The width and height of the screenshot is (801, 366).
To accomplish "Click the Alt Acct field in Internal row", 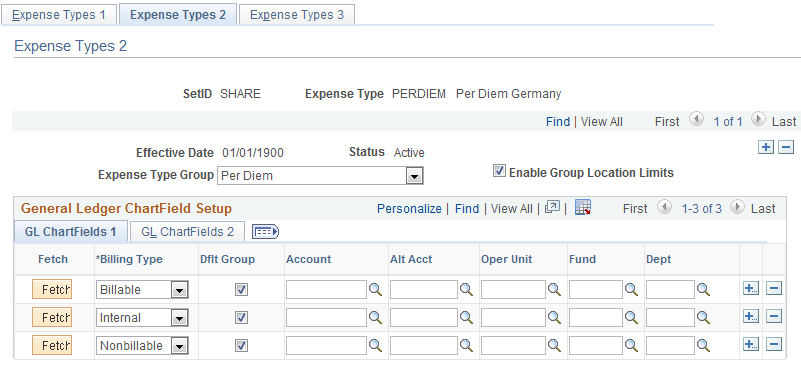I will click(423, 318).
